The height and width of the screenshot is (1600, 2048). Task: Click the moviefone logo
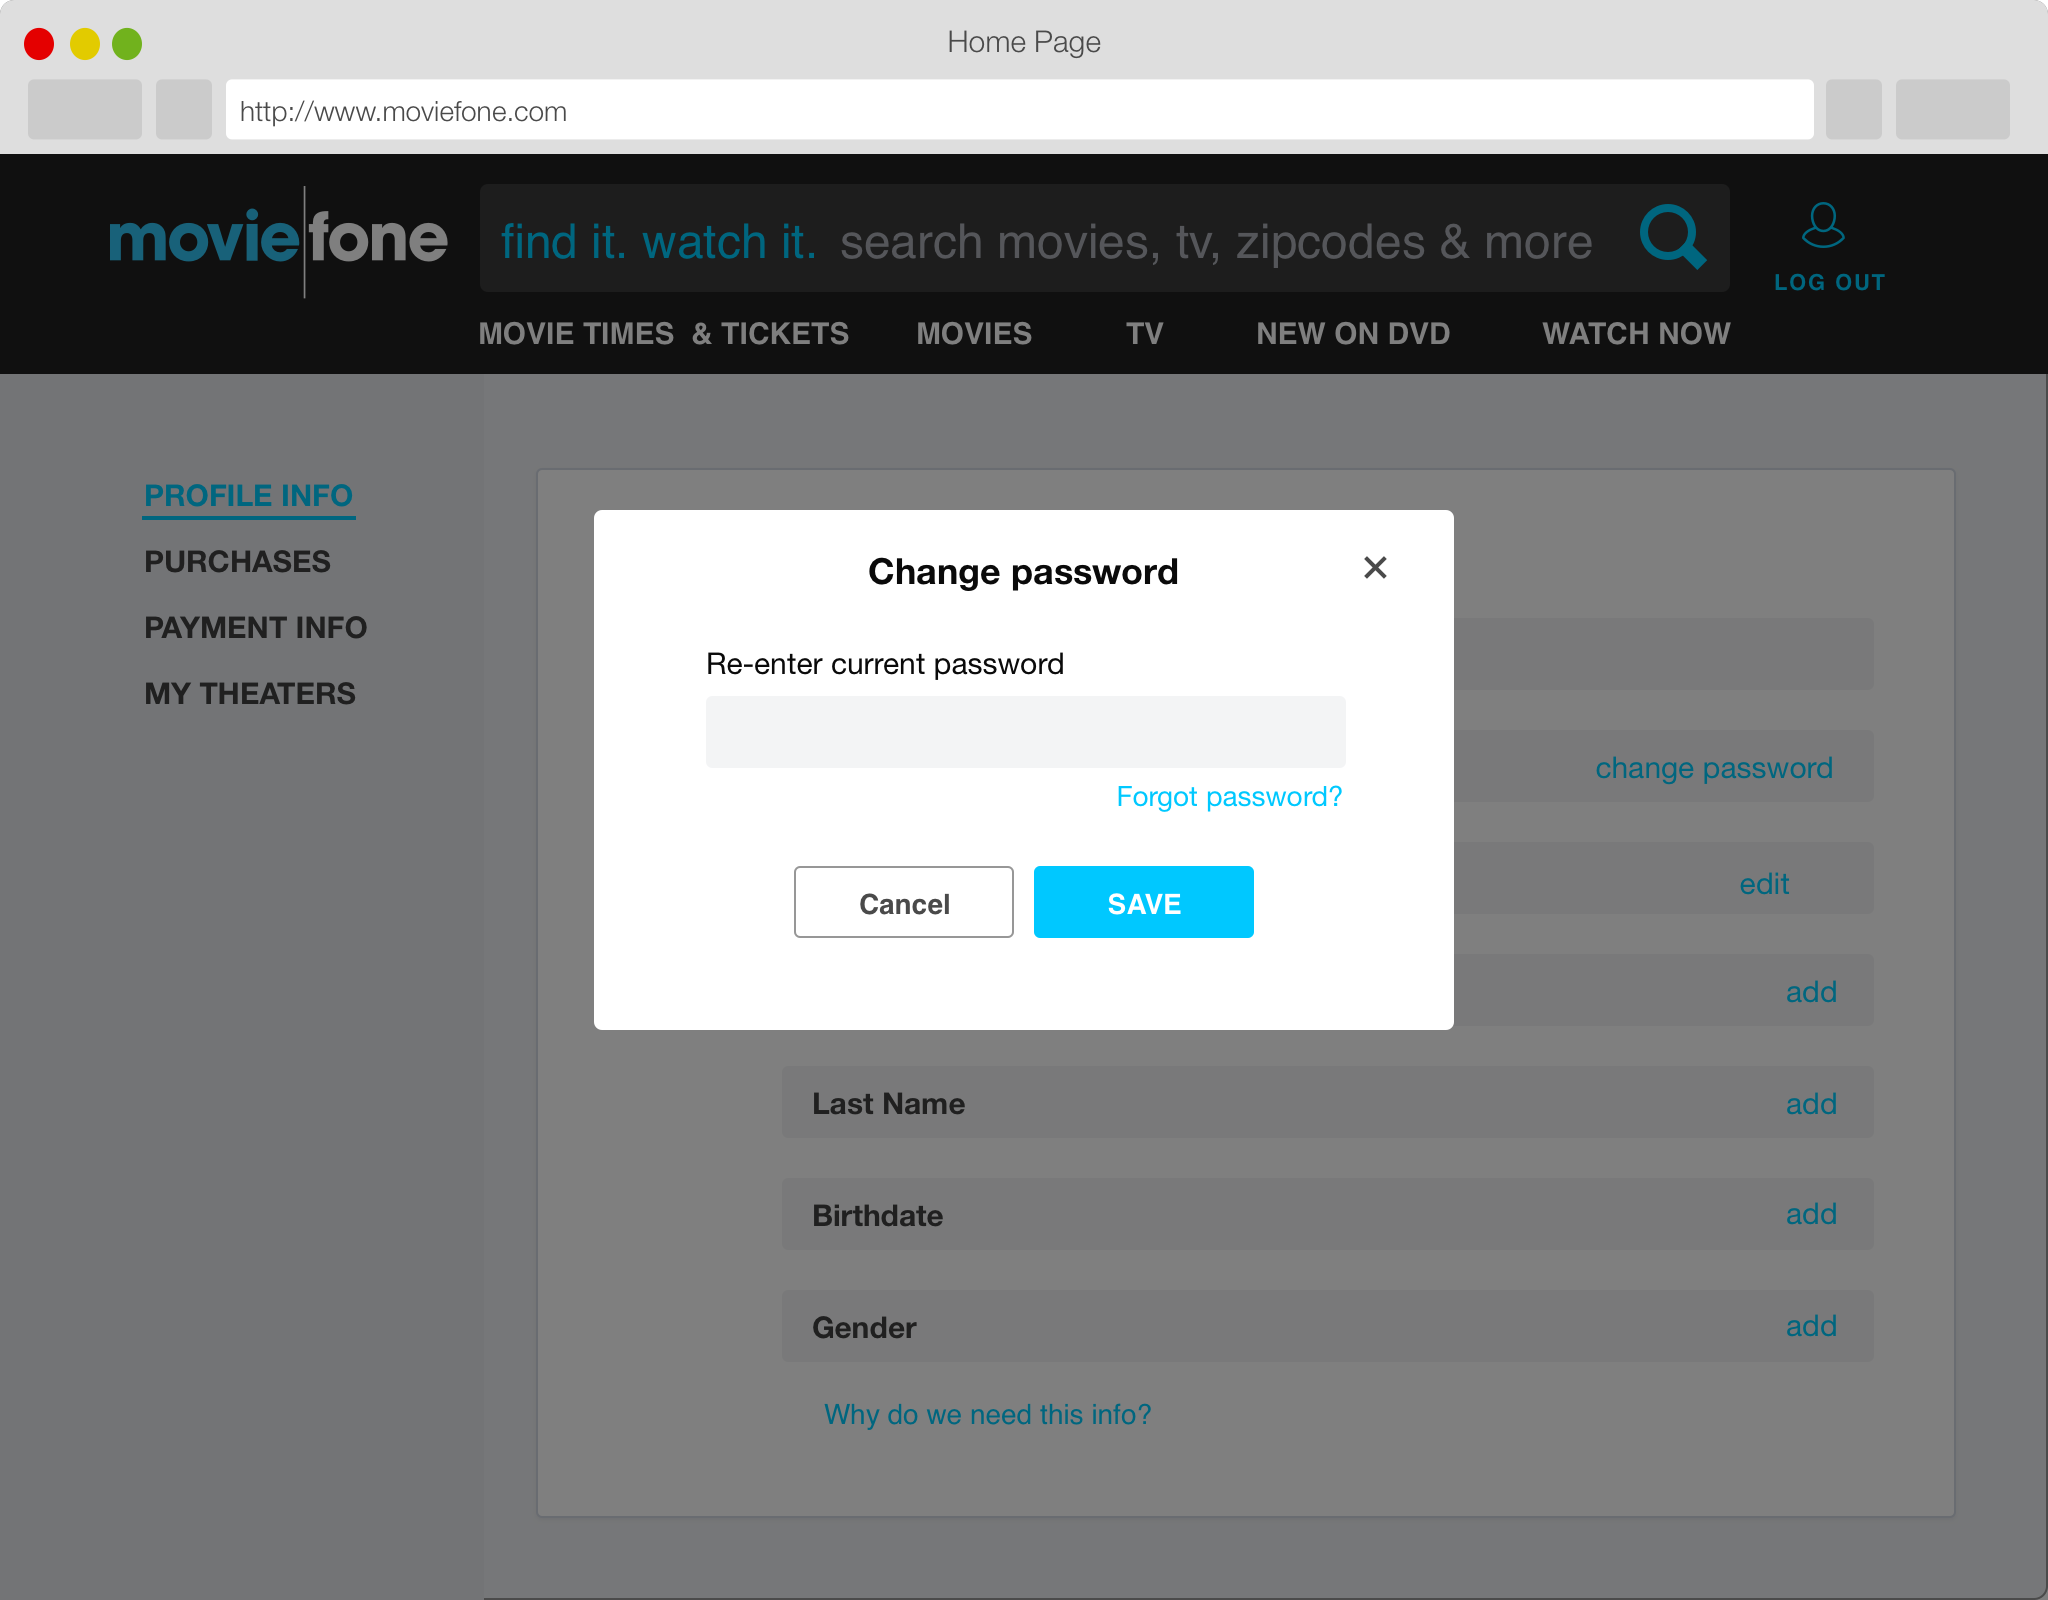point(278,240)
